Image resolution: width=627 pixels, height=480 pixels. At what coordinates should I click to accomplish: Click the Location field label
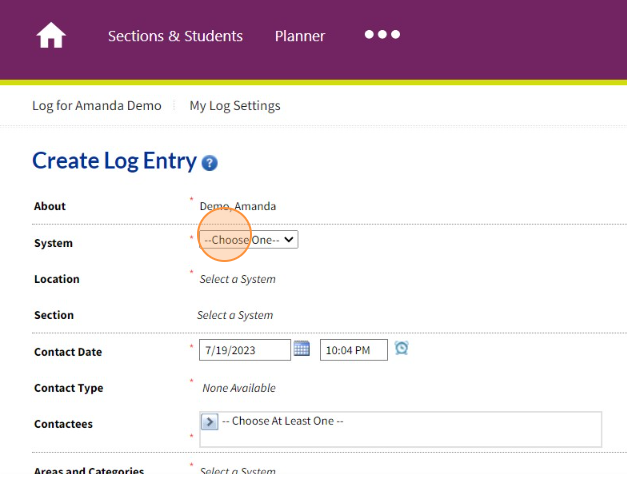click(57, 279)
